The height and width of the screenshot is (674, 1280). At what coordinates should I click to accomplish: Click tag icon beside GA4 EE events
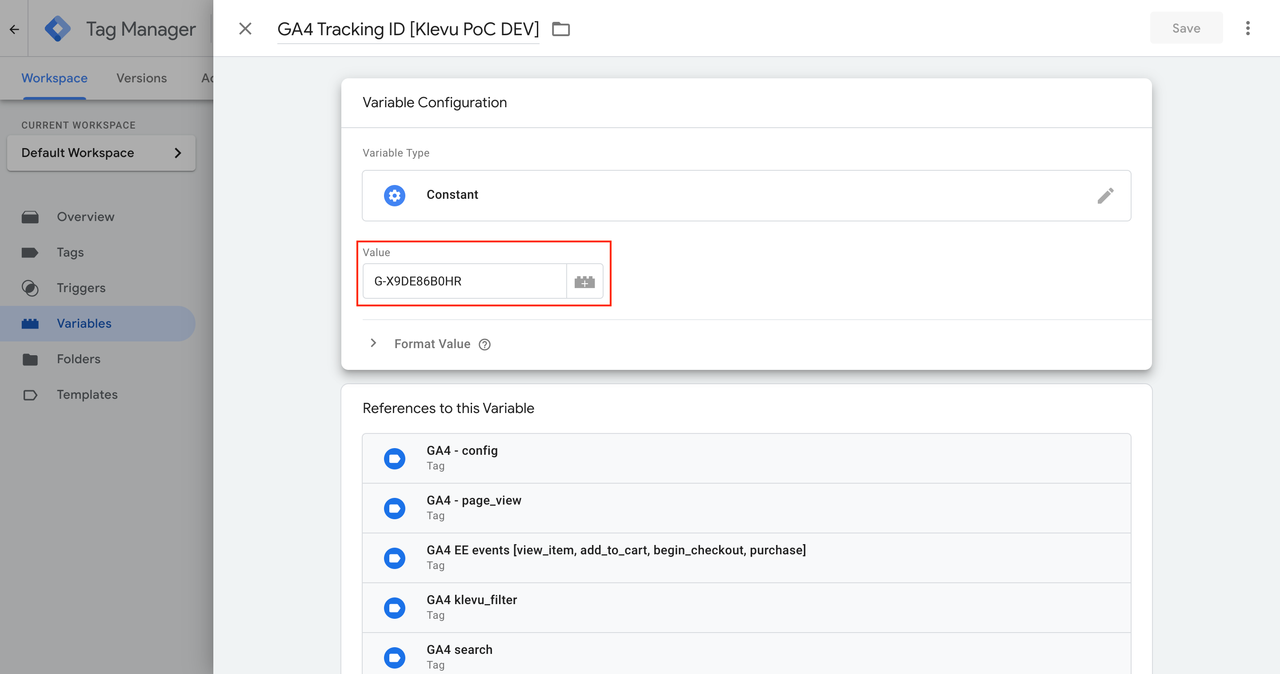tap(395, 558)
